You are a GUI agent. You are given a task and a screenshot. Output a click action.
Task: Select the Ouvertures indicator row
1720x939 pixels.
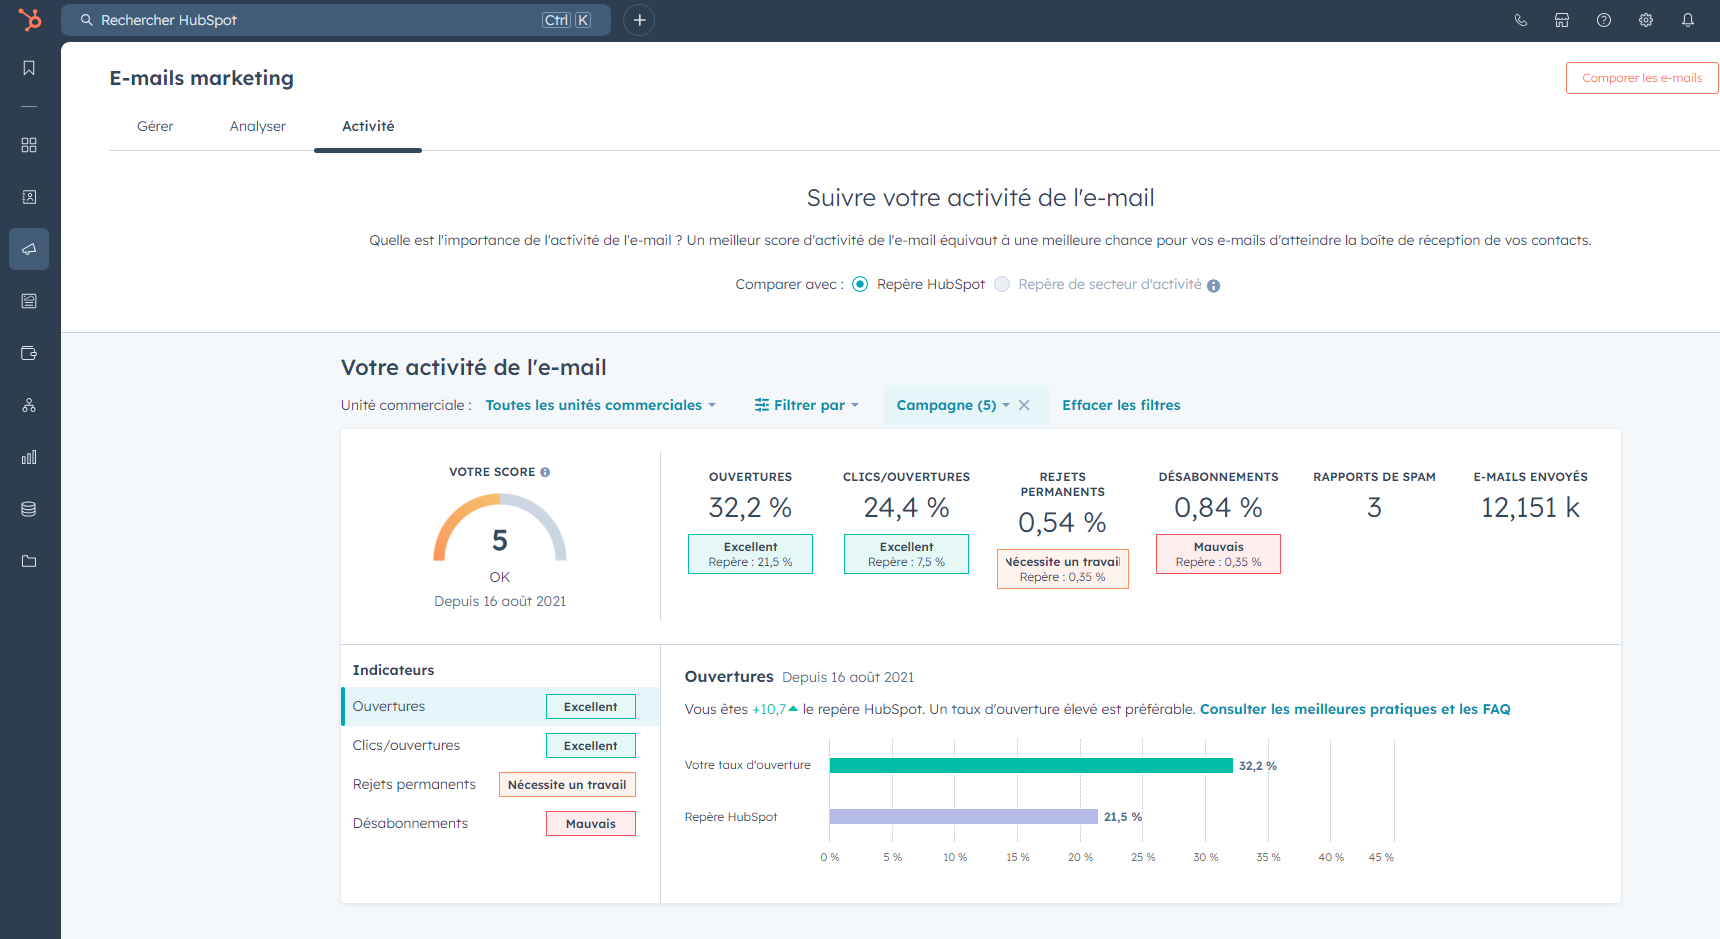coord(500,706)
